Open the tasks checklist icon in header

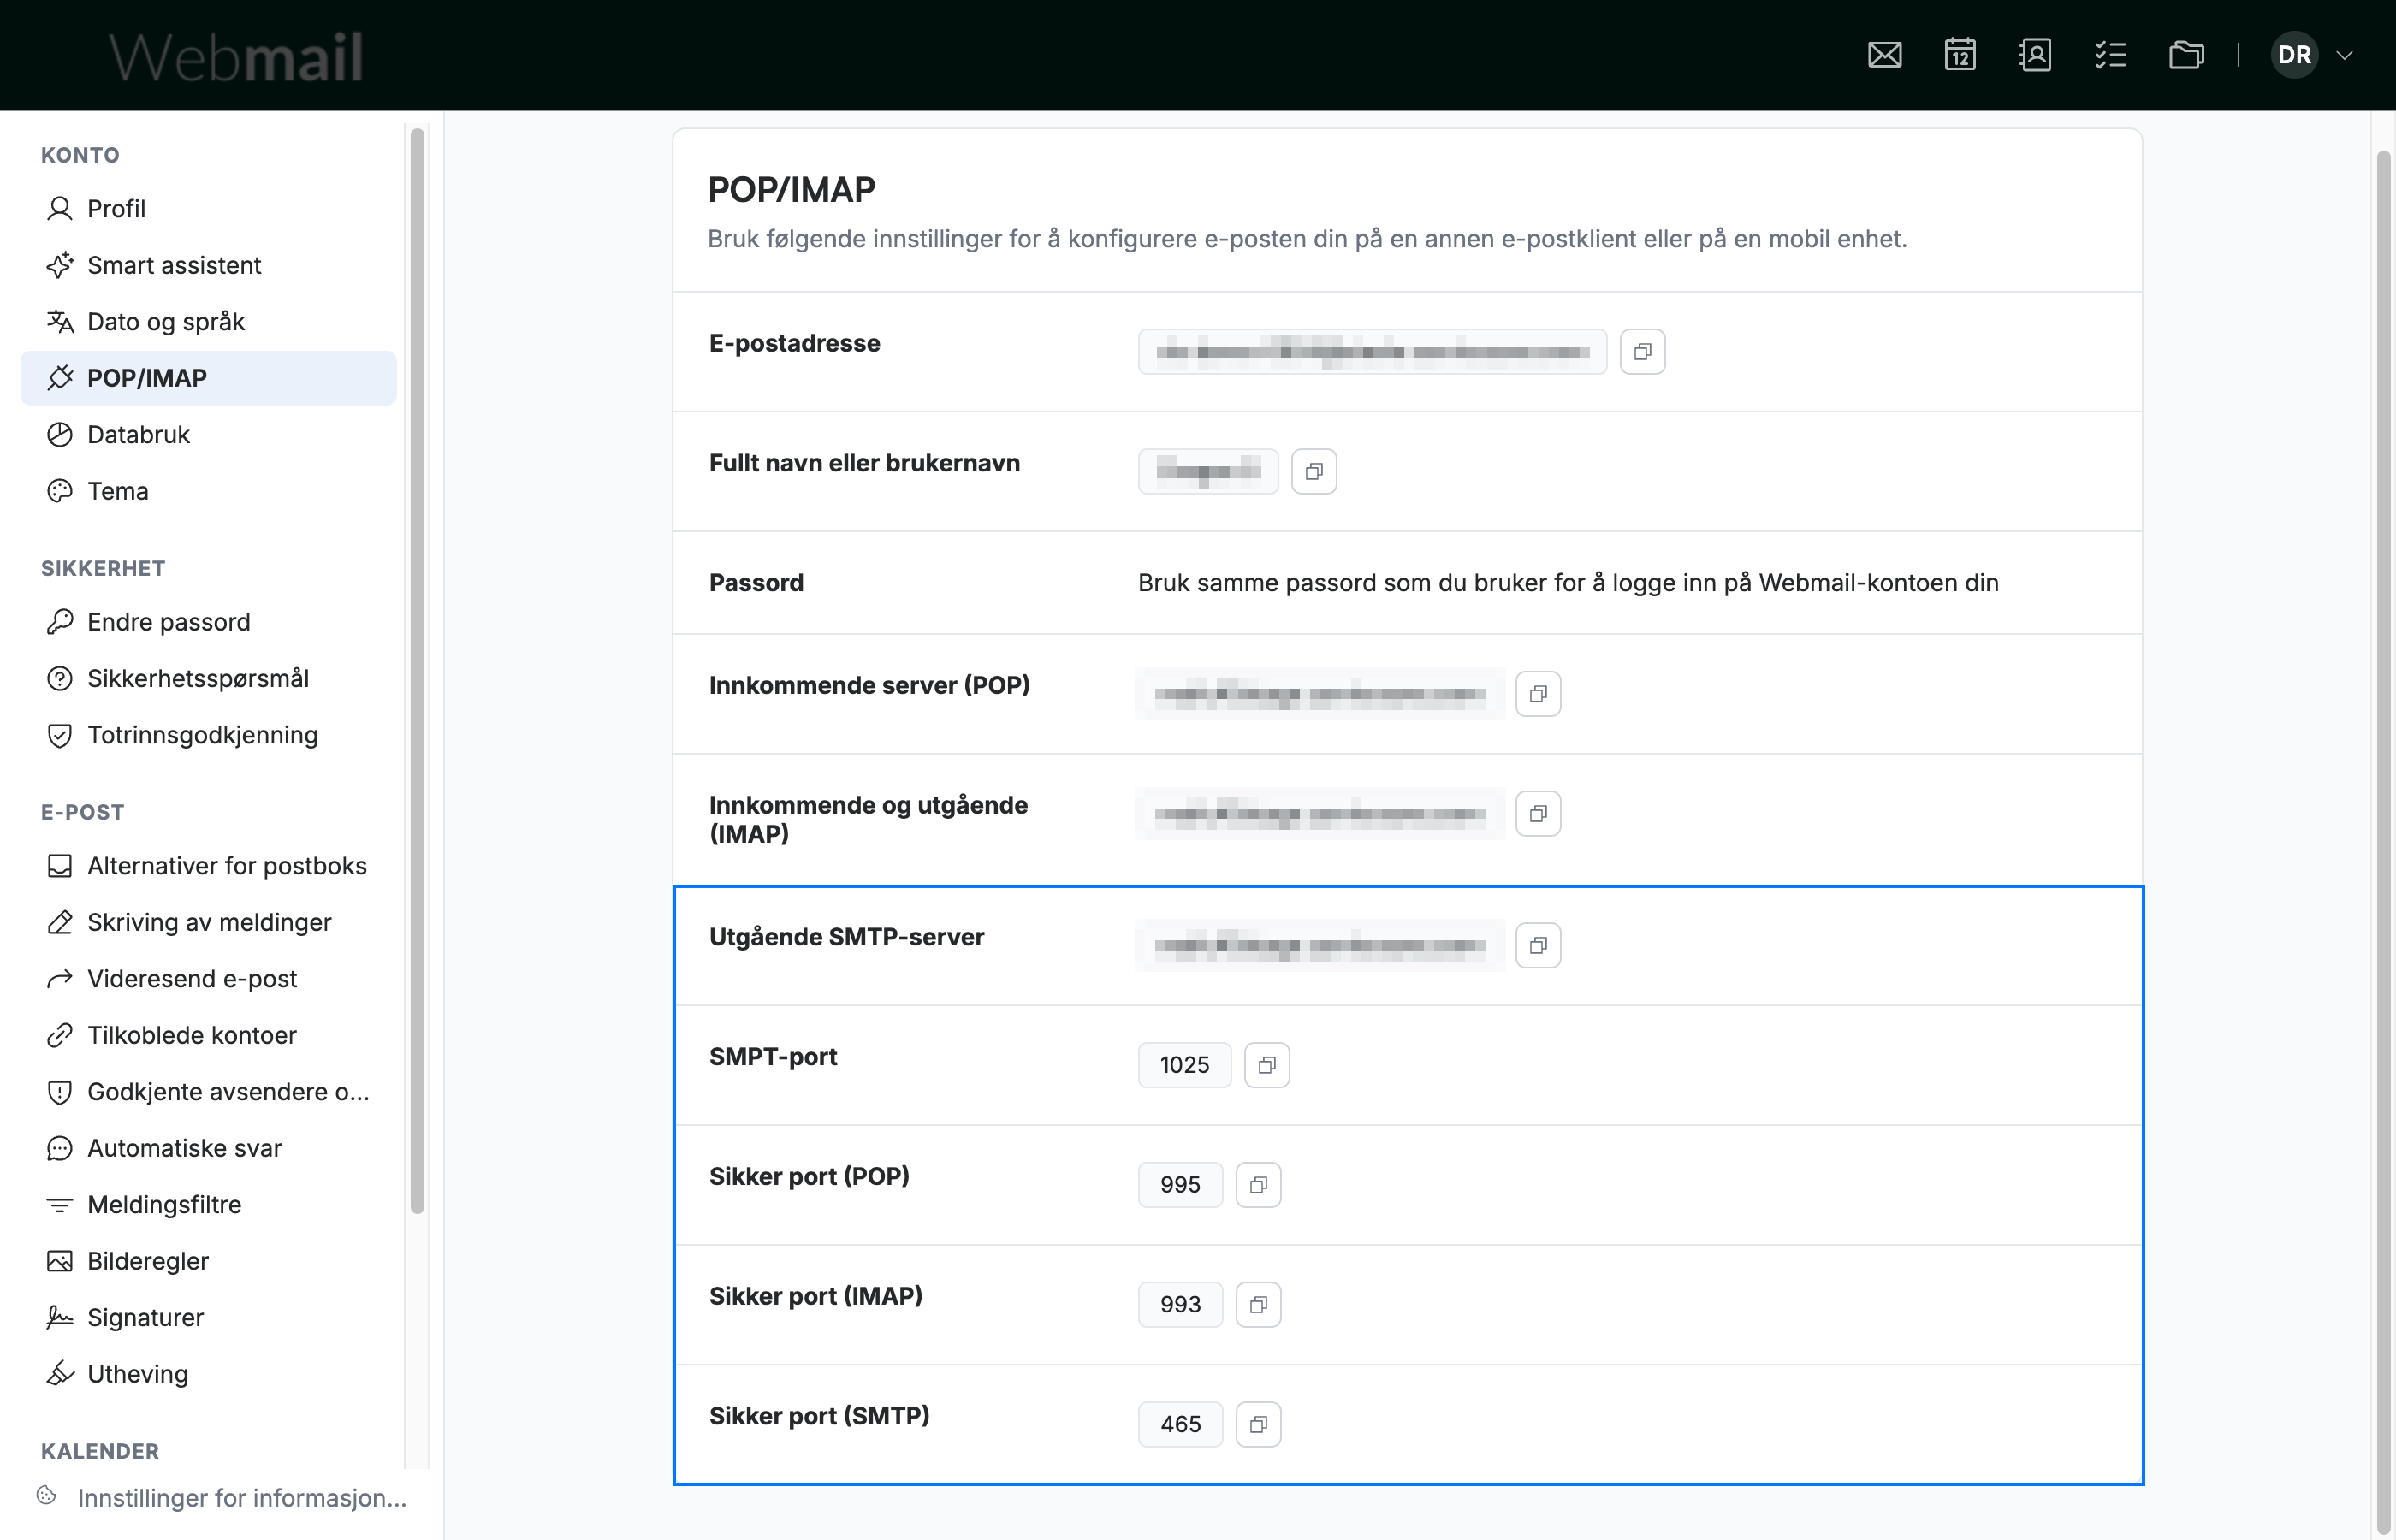click(x=2110, y=55)
